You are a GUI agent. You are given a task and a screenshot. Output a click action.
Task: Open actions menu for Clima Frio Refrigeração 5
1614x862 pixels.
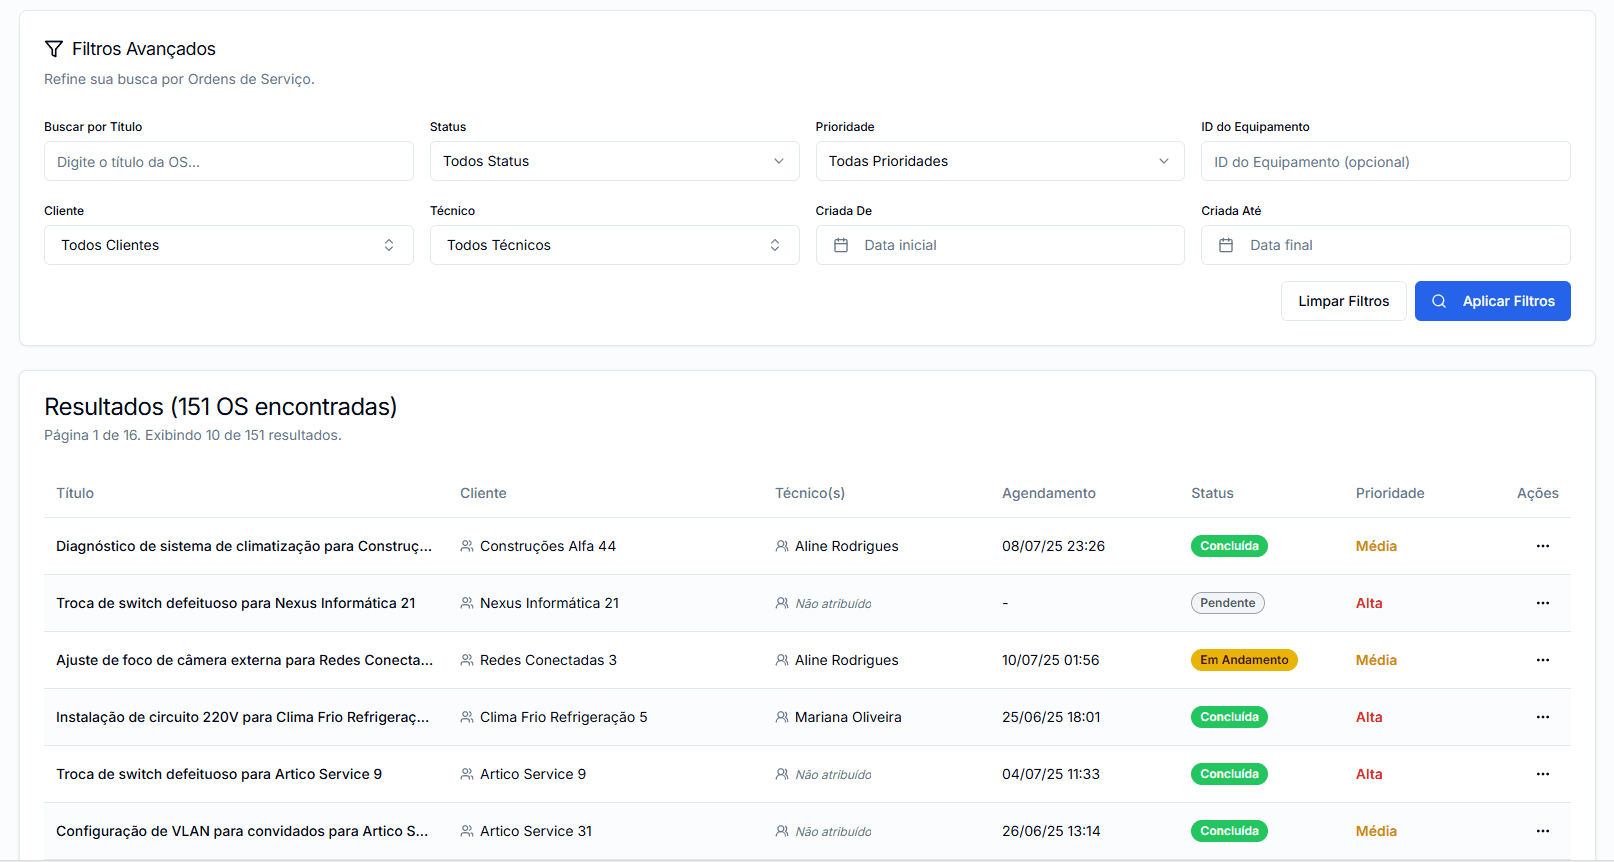click(1542, 717)
